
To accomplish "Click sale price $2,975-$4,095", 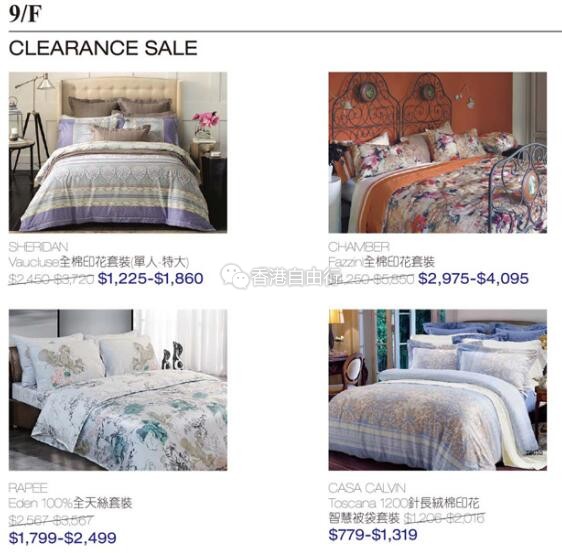I will coord(473,278).
